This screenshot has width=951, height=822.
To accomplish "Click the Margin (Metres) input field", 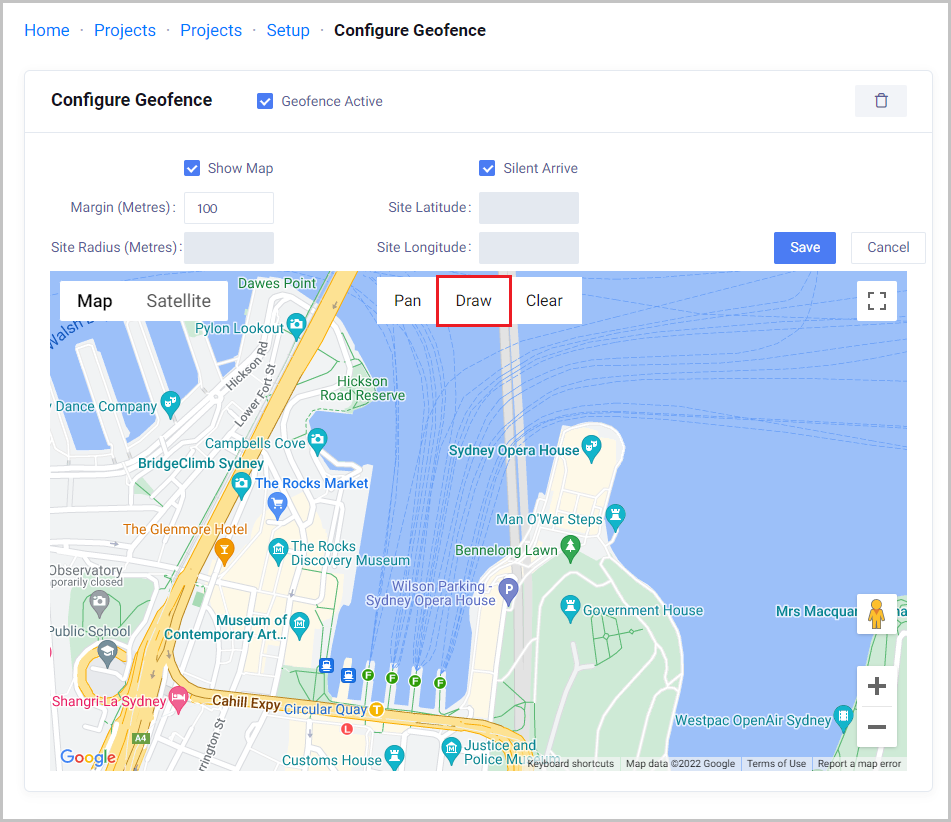I will point(229,208).
